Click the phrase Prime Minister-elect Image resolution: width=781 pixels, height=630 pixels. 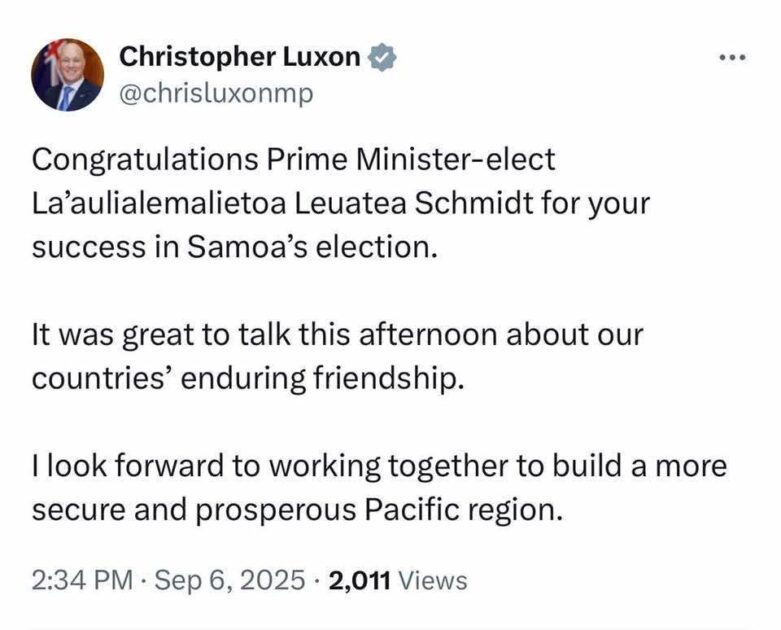pos(411,159)
